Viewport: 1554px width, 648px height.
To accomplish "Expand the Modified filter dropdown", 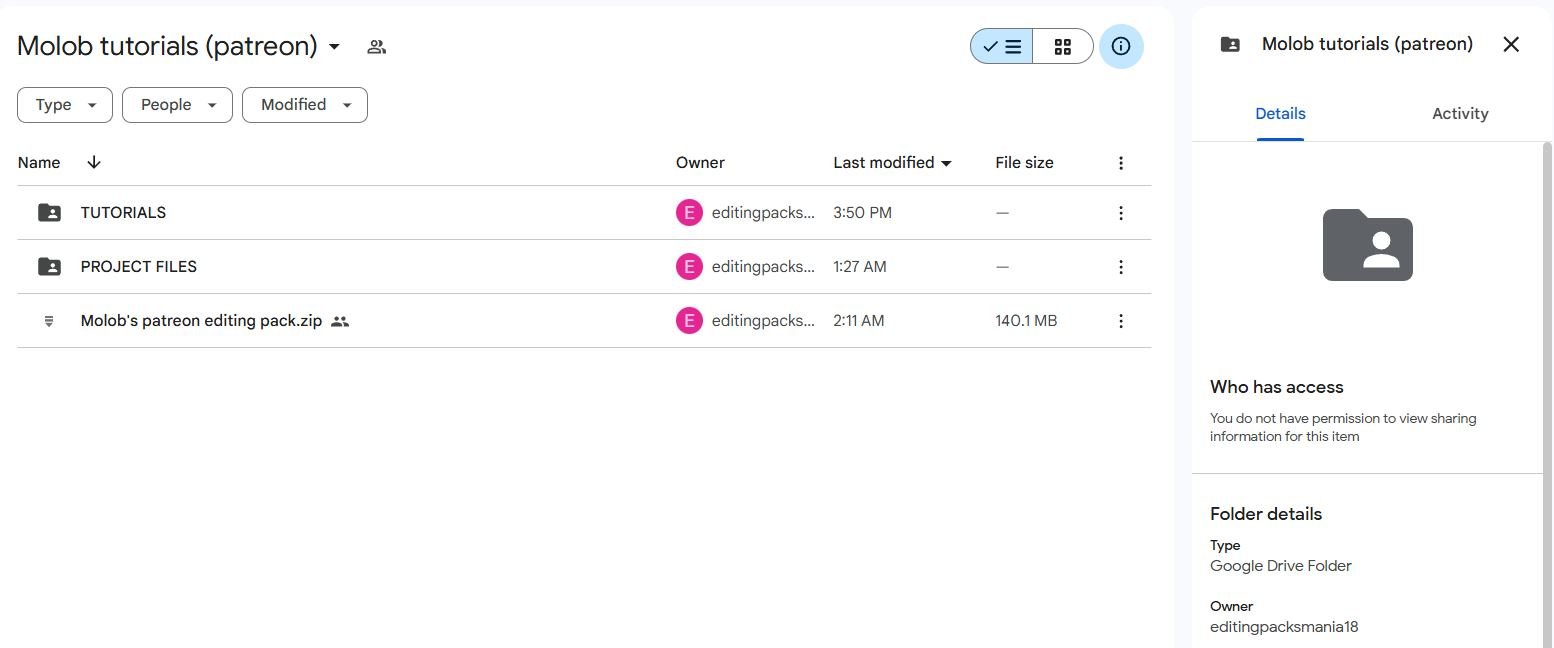I will click(305, 105).
